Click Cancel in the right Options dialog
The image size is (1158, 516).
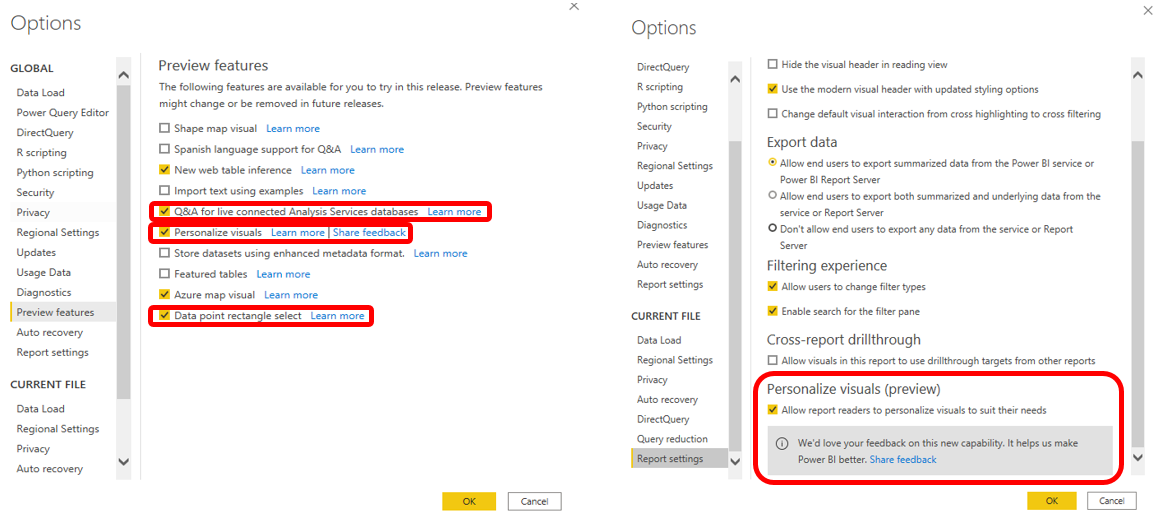(x=1111, y=500)
